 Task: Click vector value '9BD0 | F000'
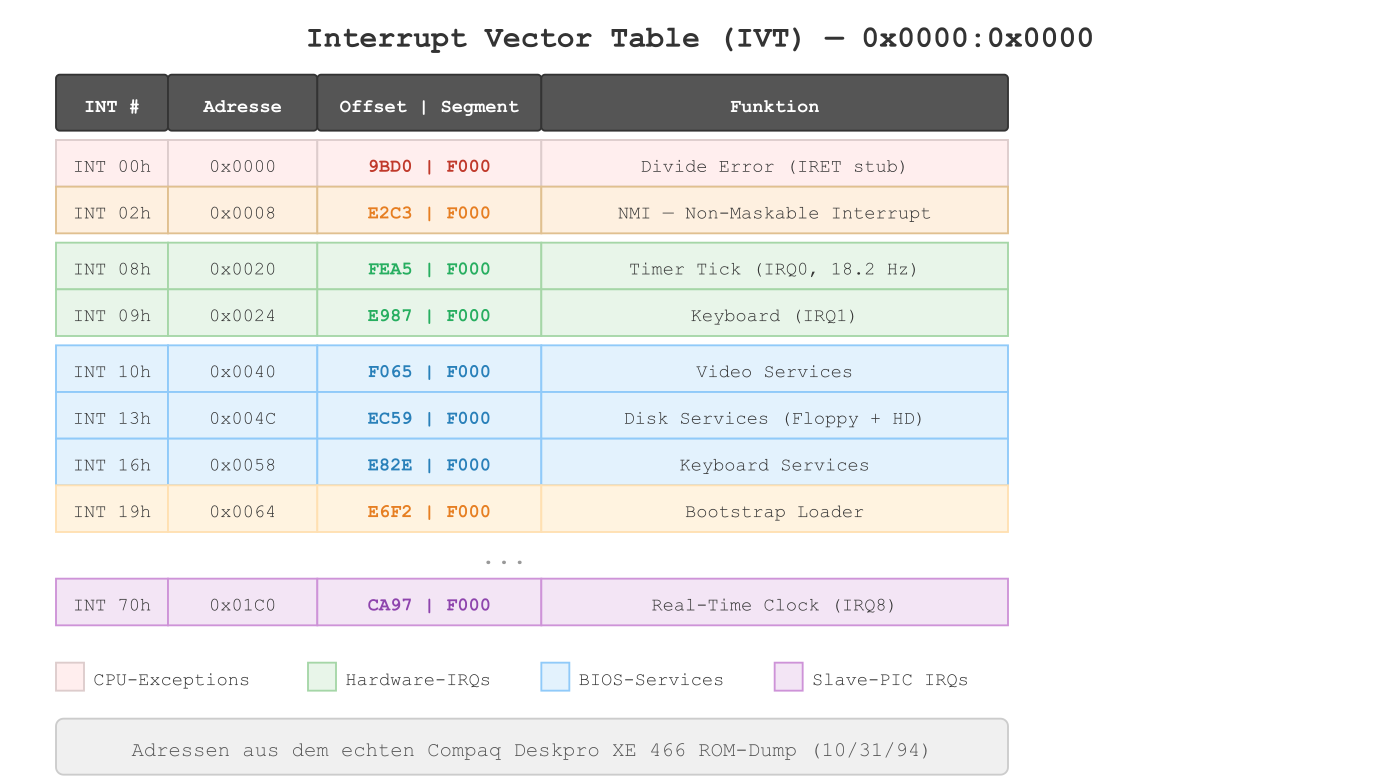429,163
